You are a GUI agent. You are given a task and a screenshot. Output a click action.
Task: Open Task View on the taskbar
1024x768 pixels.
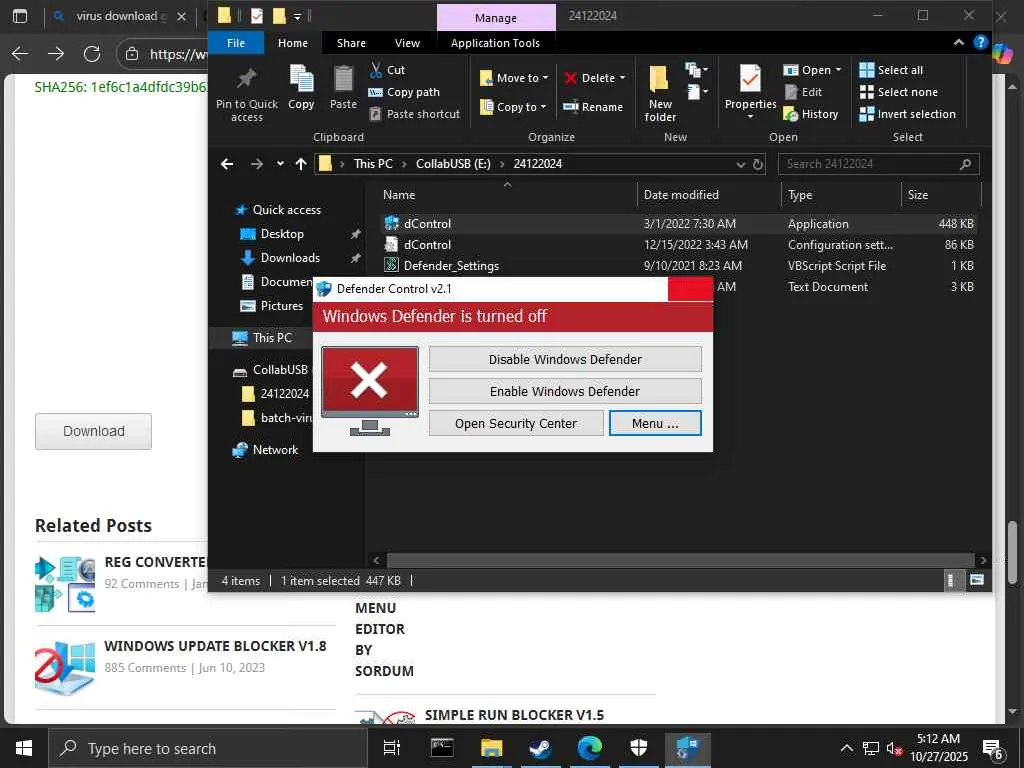point(391,748)
